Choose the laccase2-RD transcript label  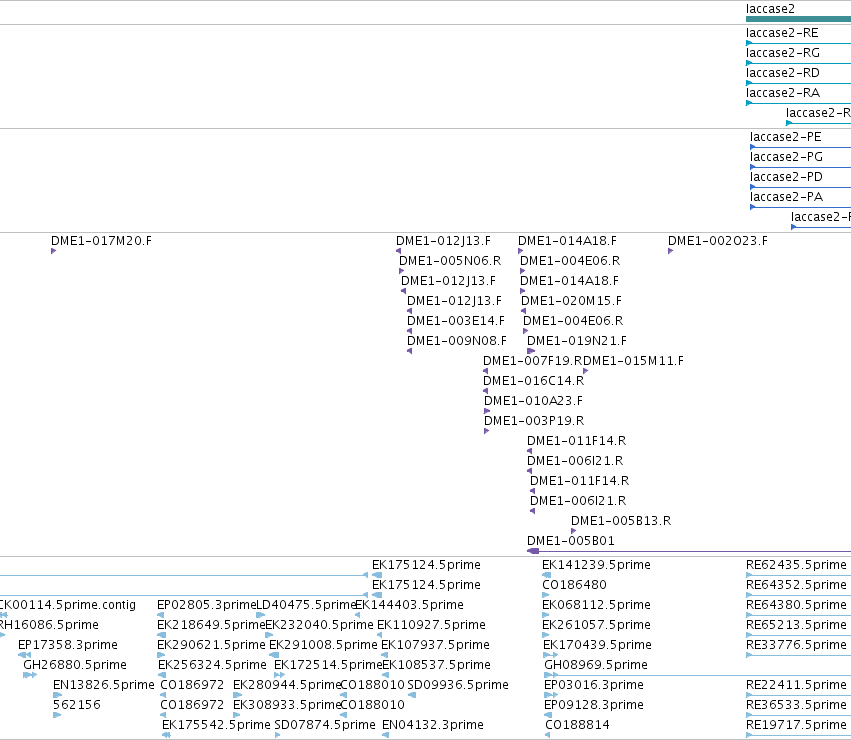click(783, 73)
